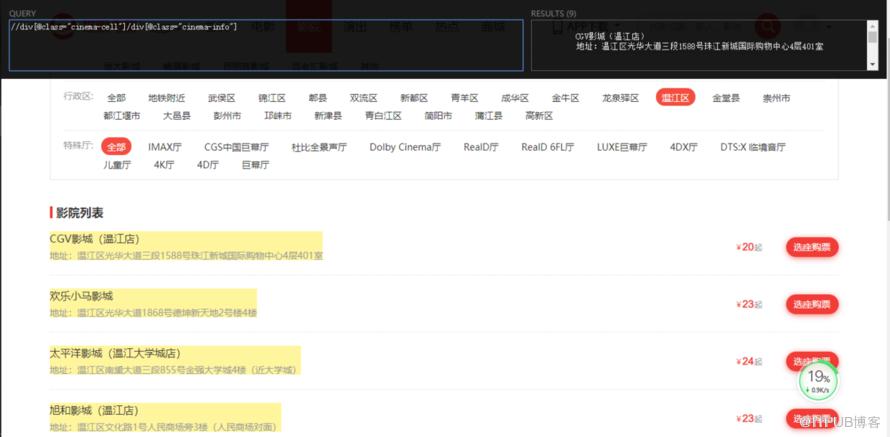The height and width of the screenshot is (437, 890).
Task: Click the highlighted 温江区 district tag
Action: pyautogui.click(x=675, y=98)
